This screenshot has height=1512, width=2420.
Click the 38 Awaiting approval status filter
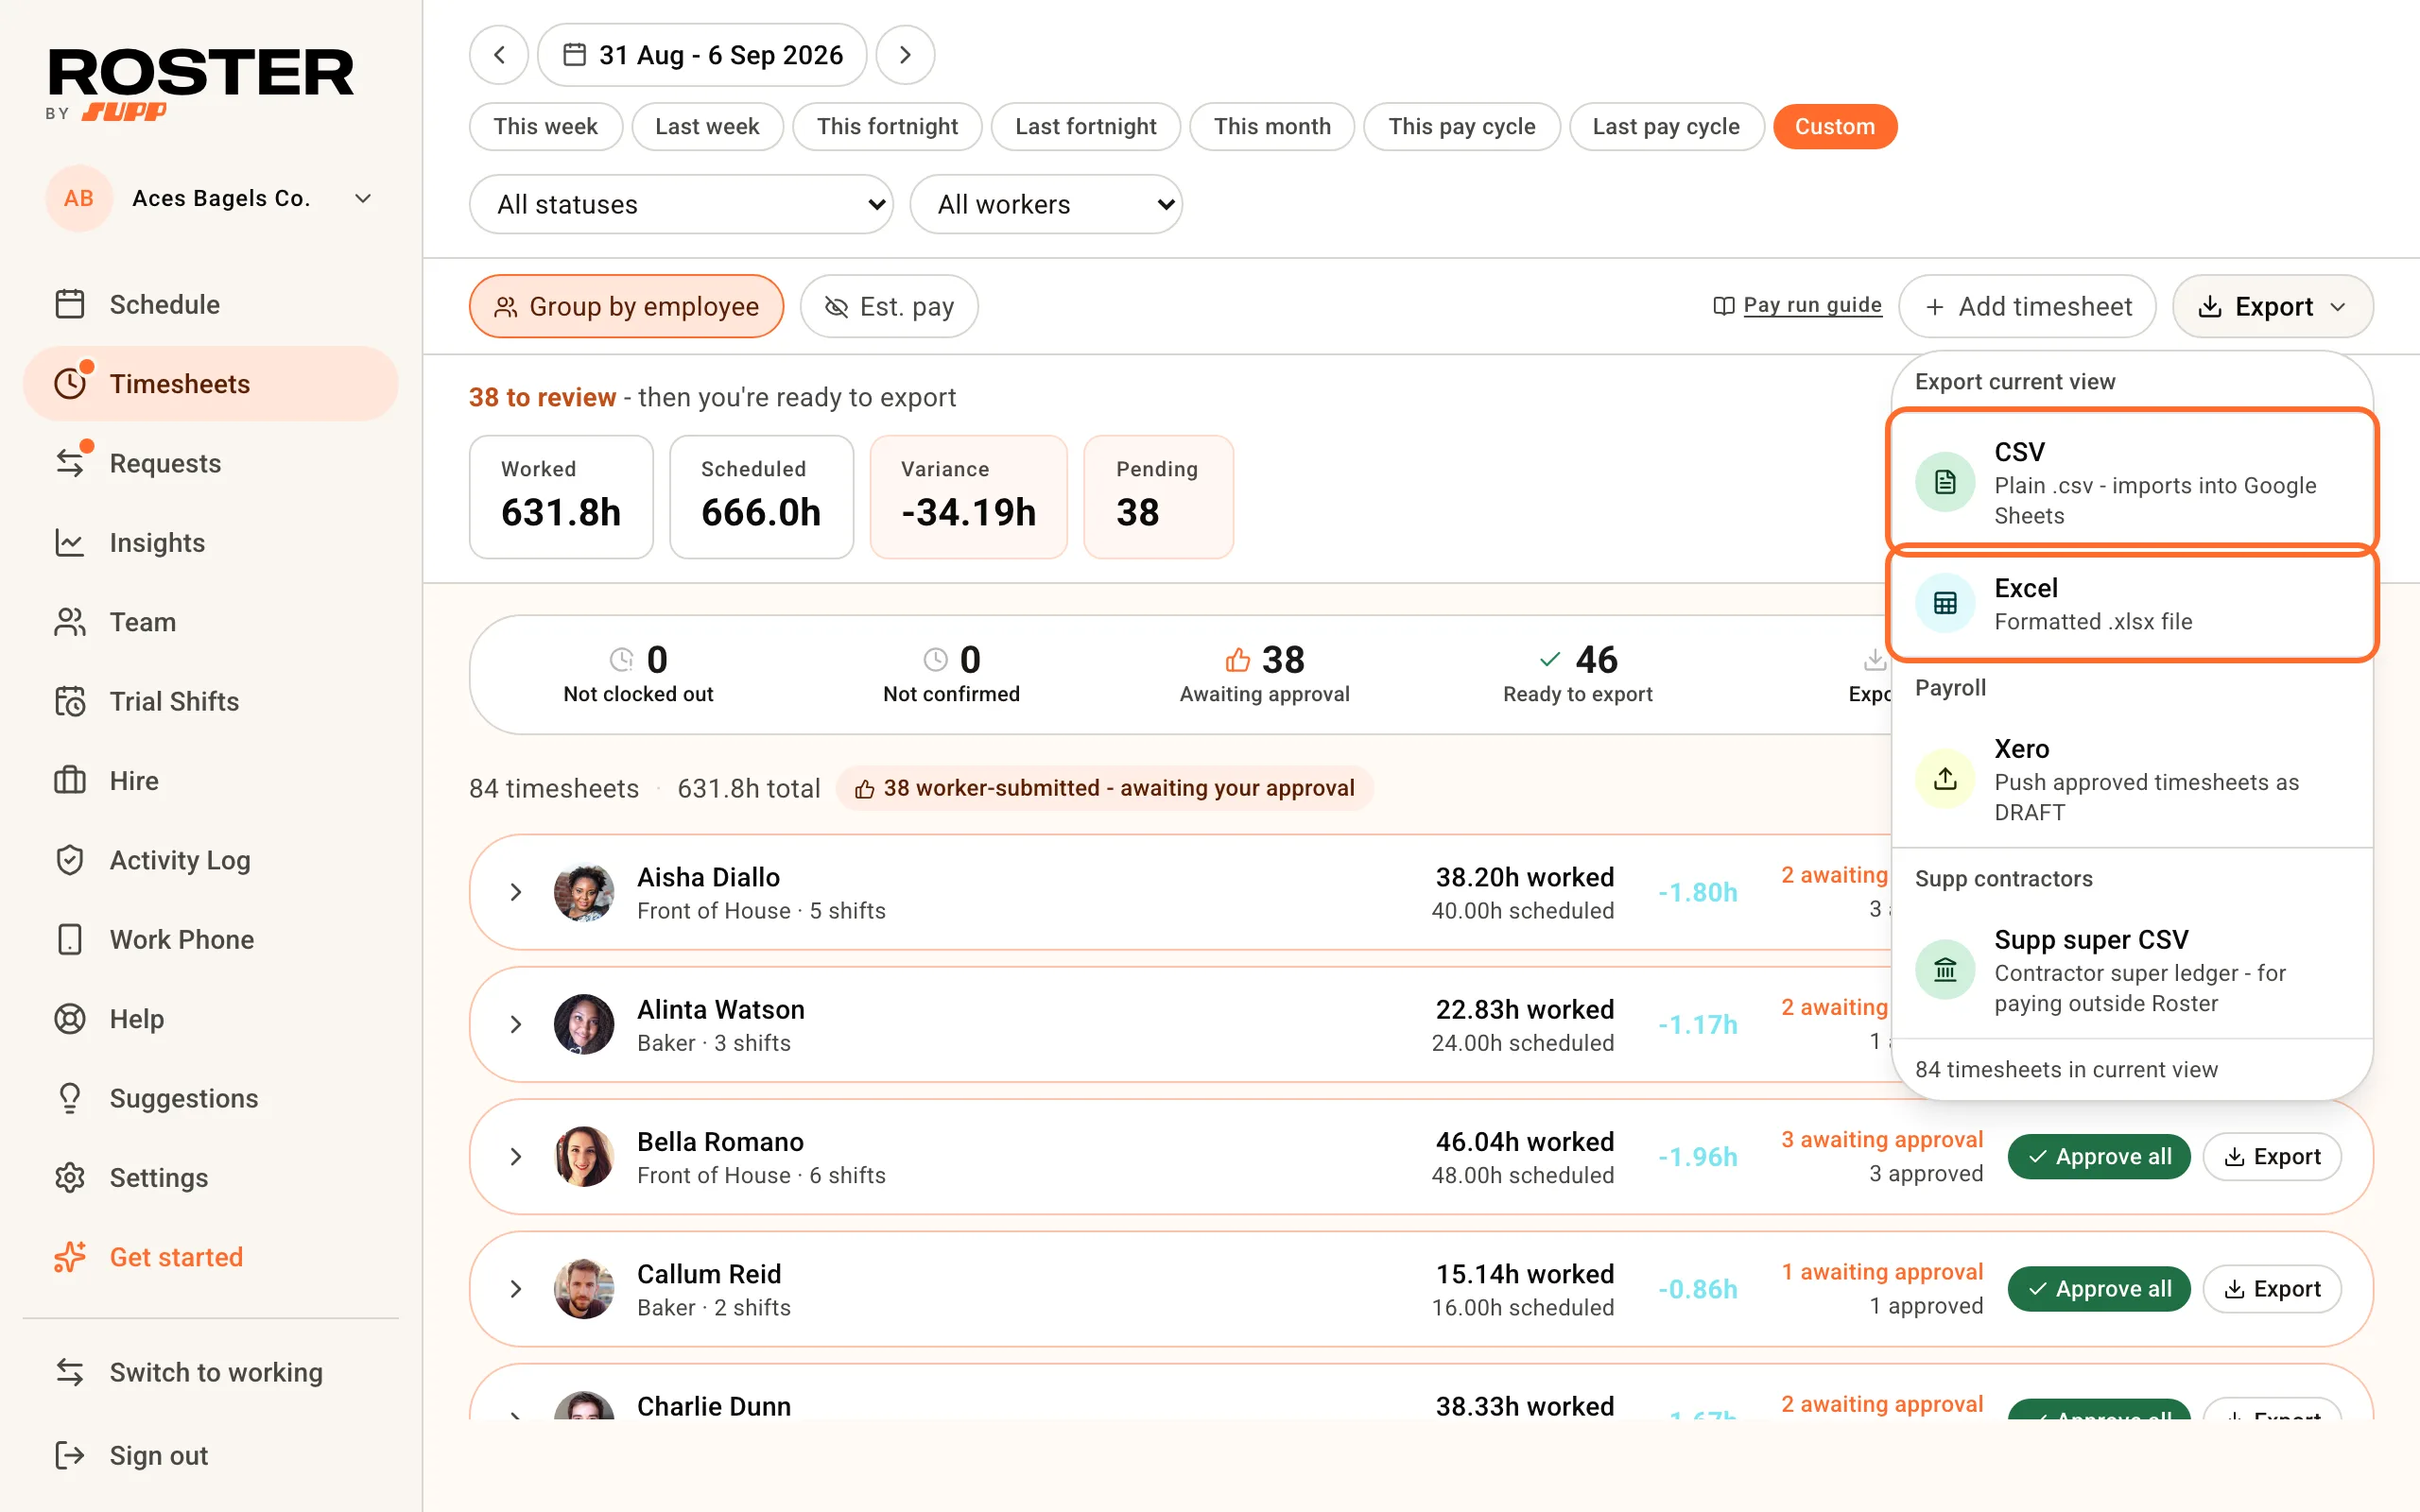[x=1264, y=674]
